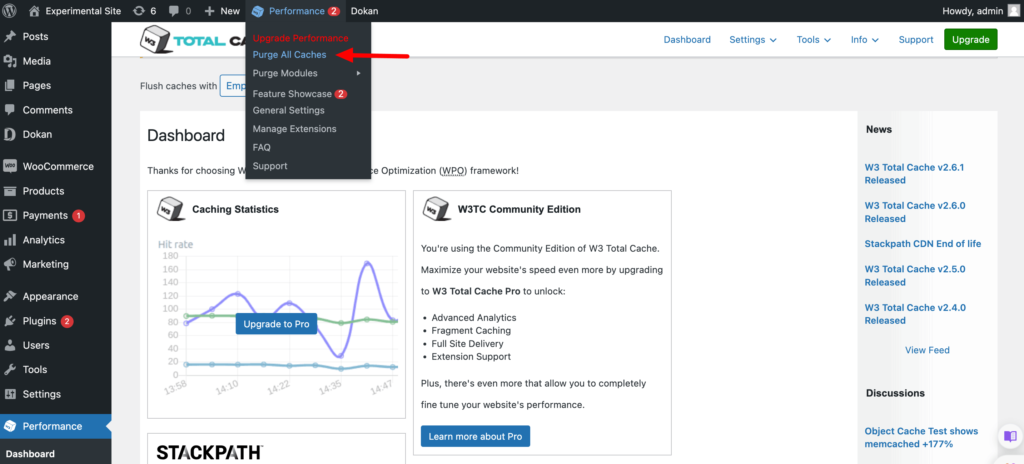Click the STACKPATH logo
Screen dimensions: 1024x464
click(210, 452)
